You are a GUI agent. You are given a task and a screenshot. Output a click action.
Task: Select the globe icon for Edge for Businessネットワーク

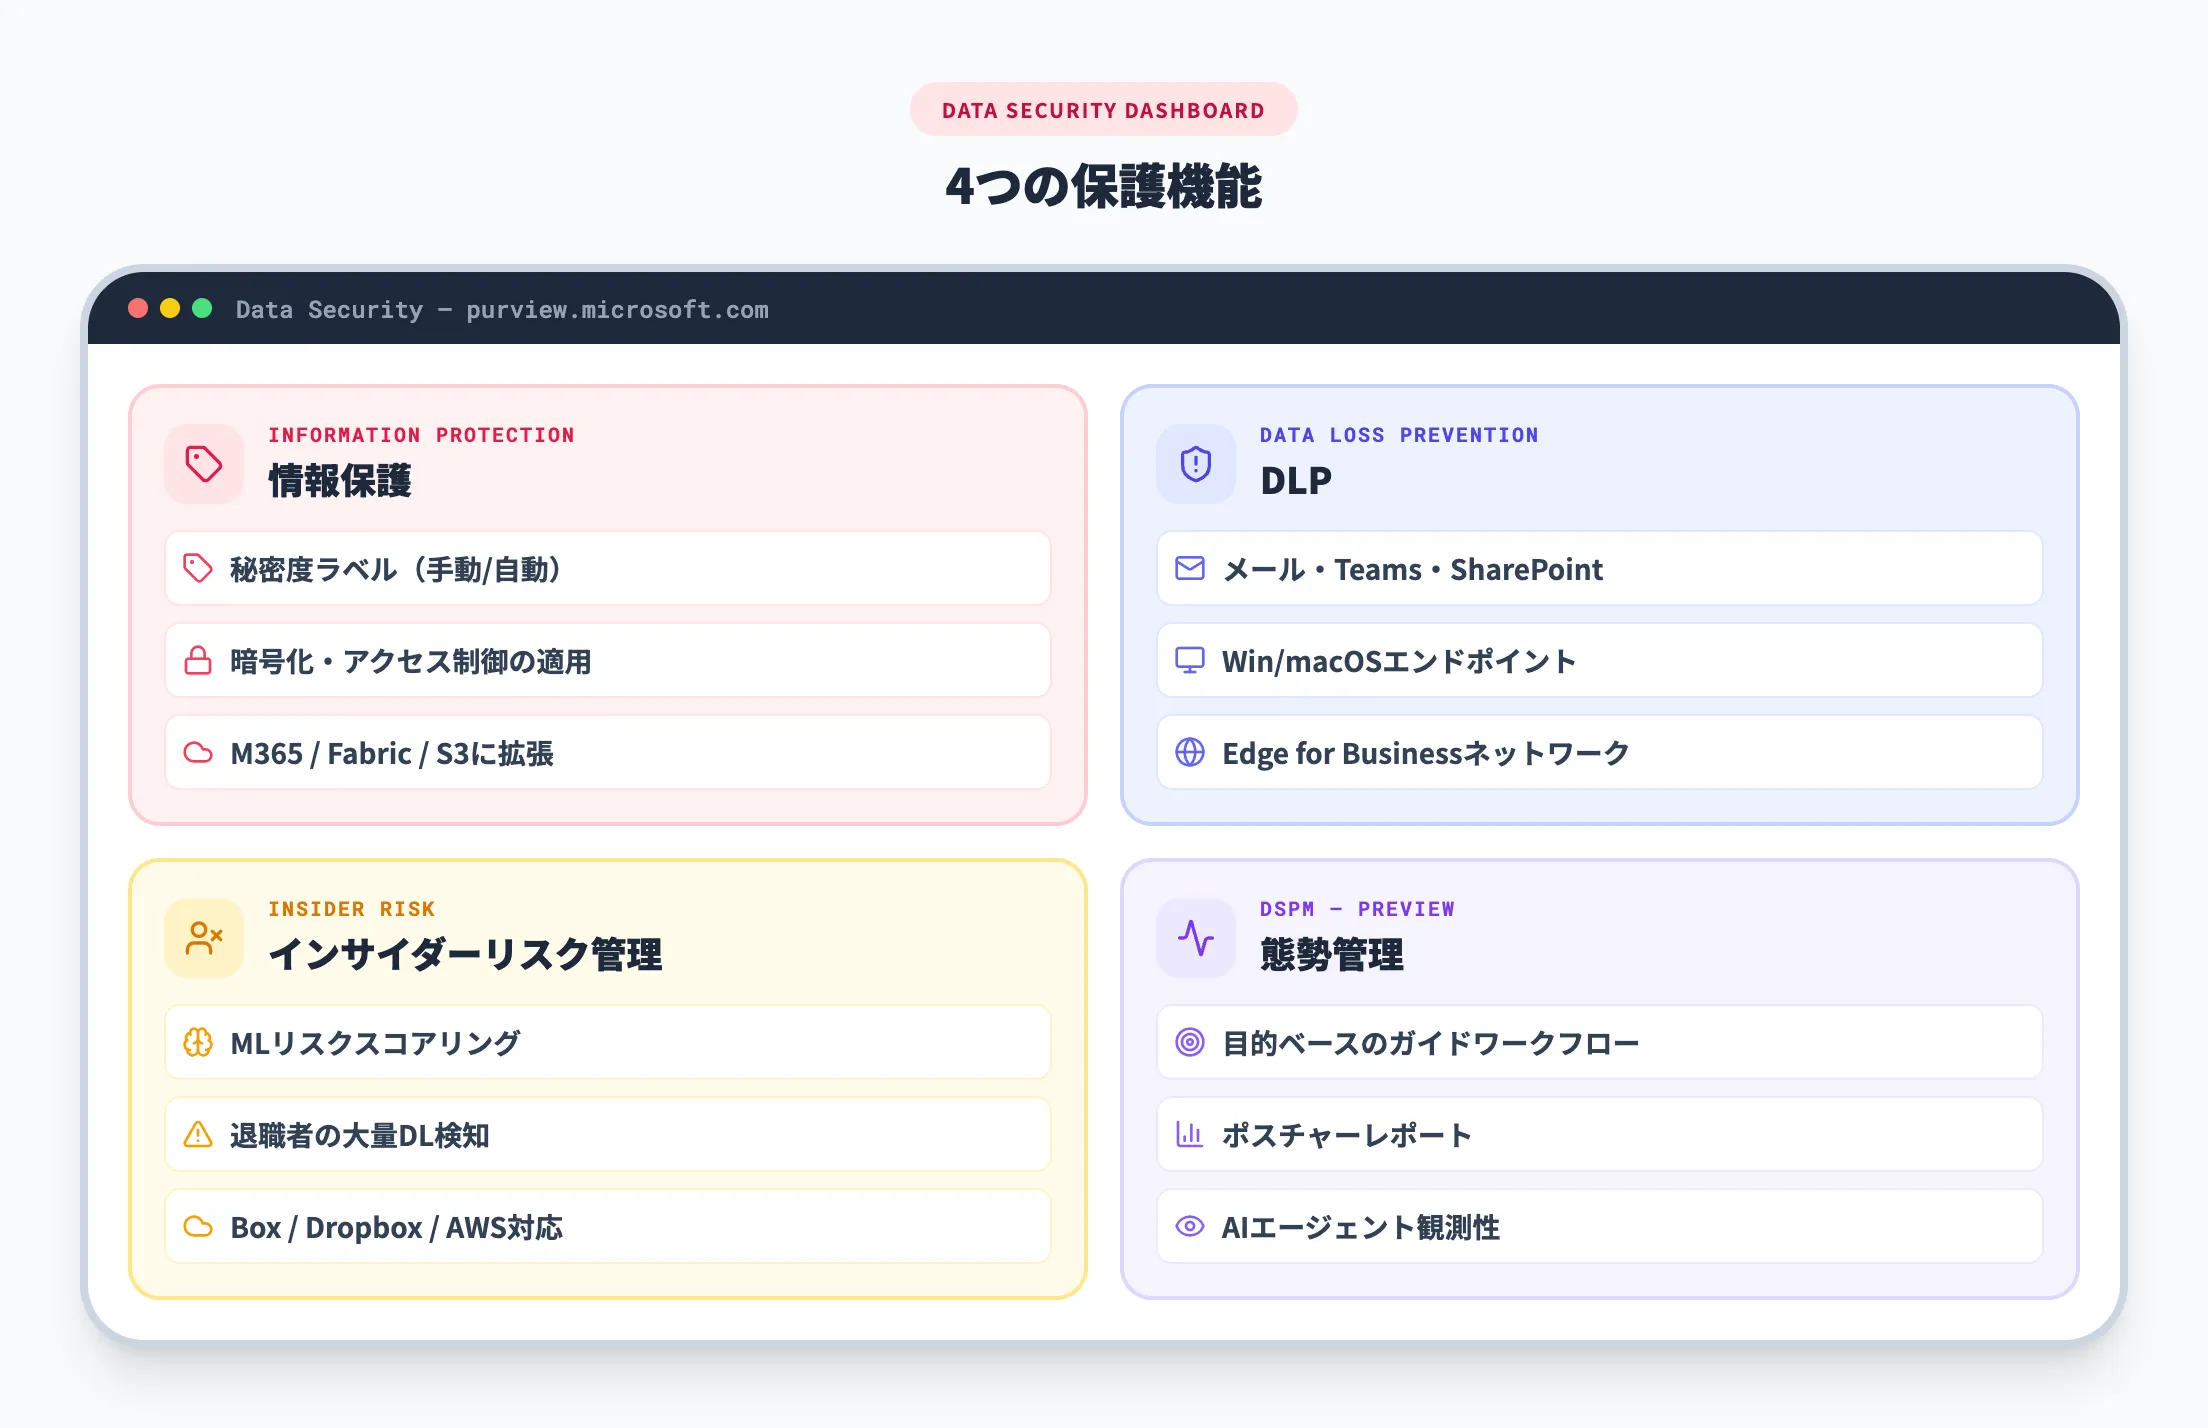[x=1189, y=753]
